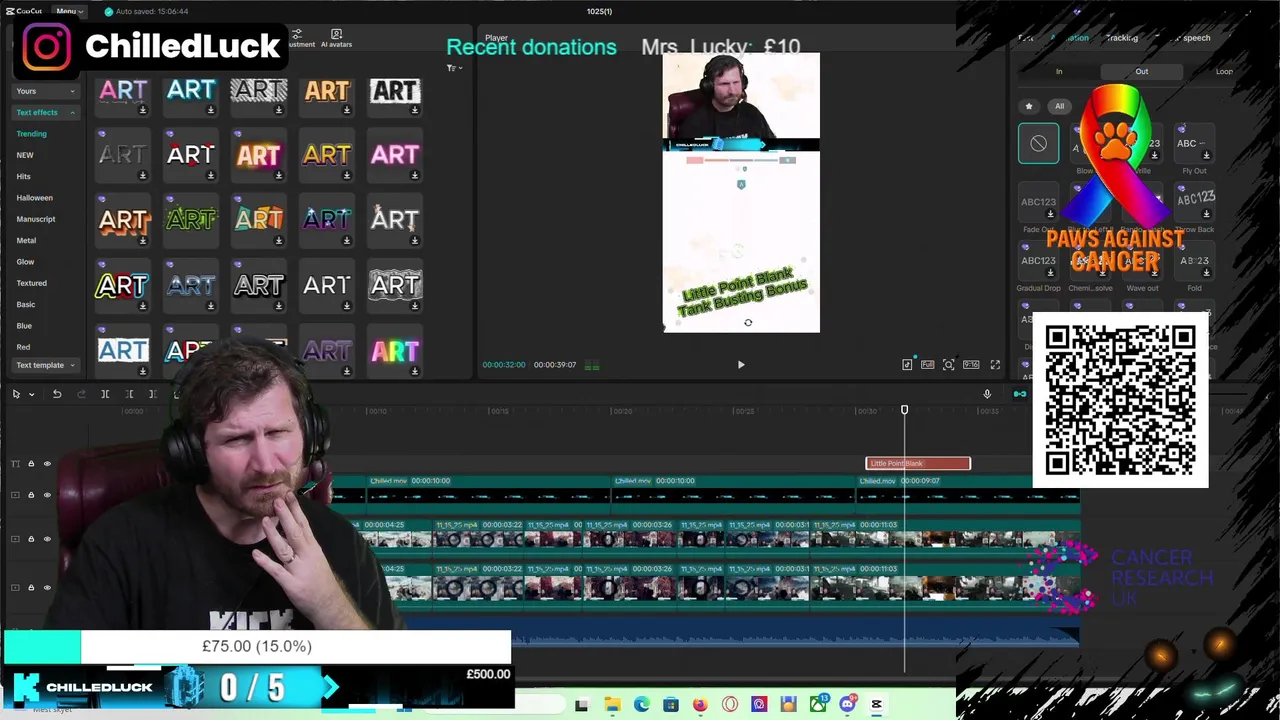Select the Little Point Blank text clip
Viewport: 1280px width, 720px height.
click(x=918, y=463)
